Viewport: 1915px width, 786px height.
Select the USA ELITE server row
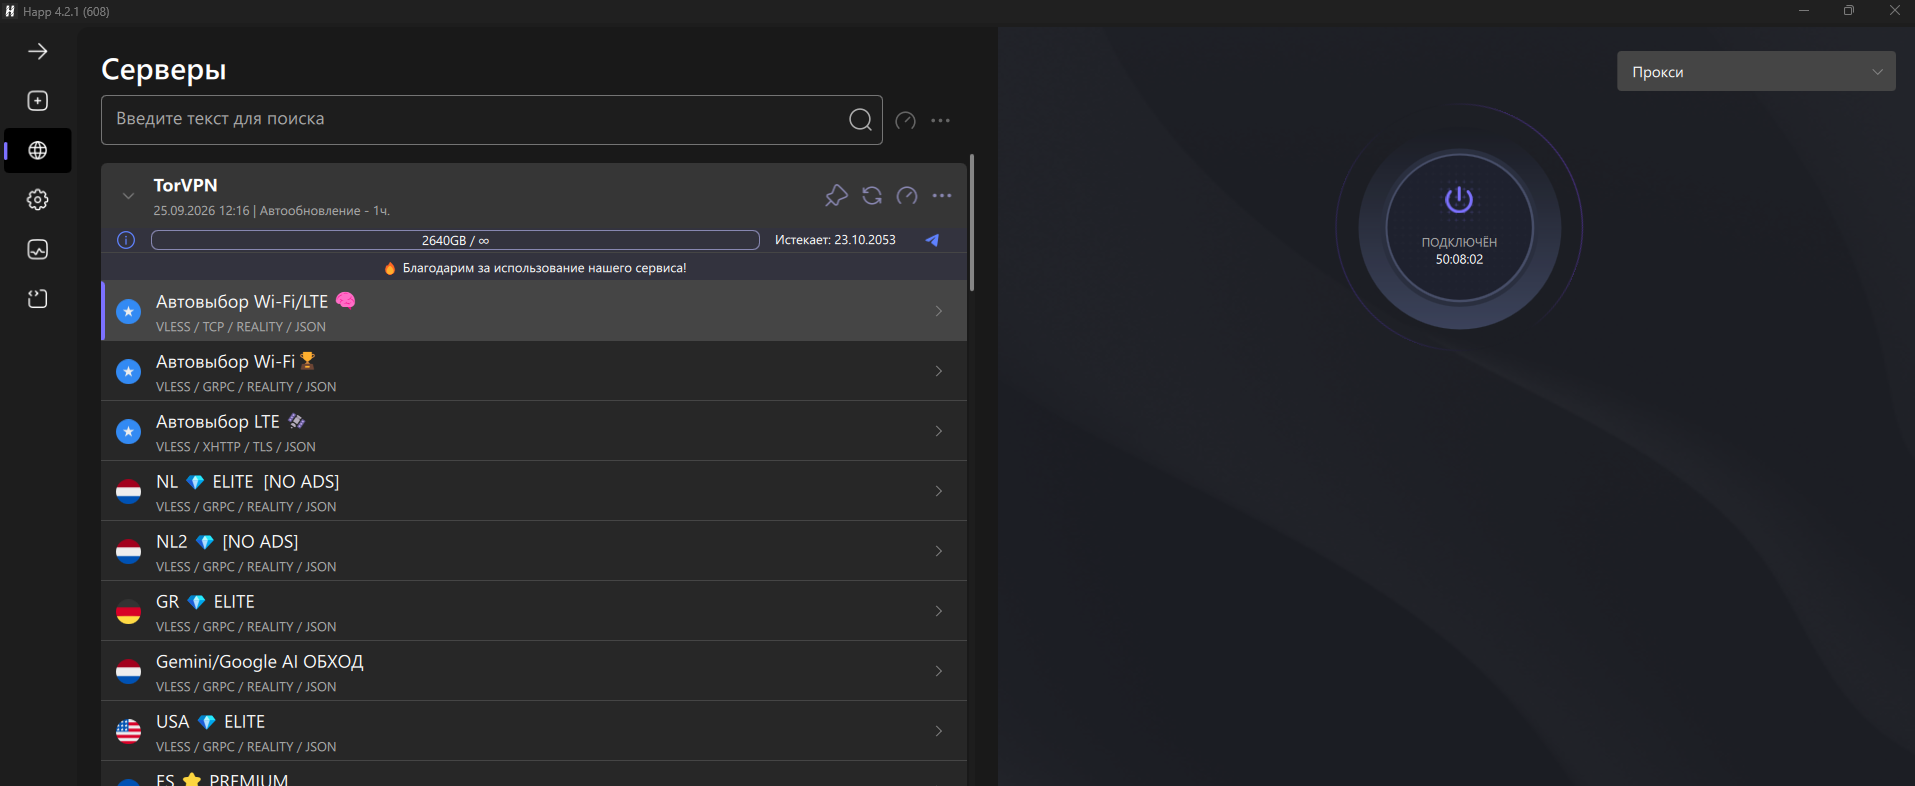534,731
